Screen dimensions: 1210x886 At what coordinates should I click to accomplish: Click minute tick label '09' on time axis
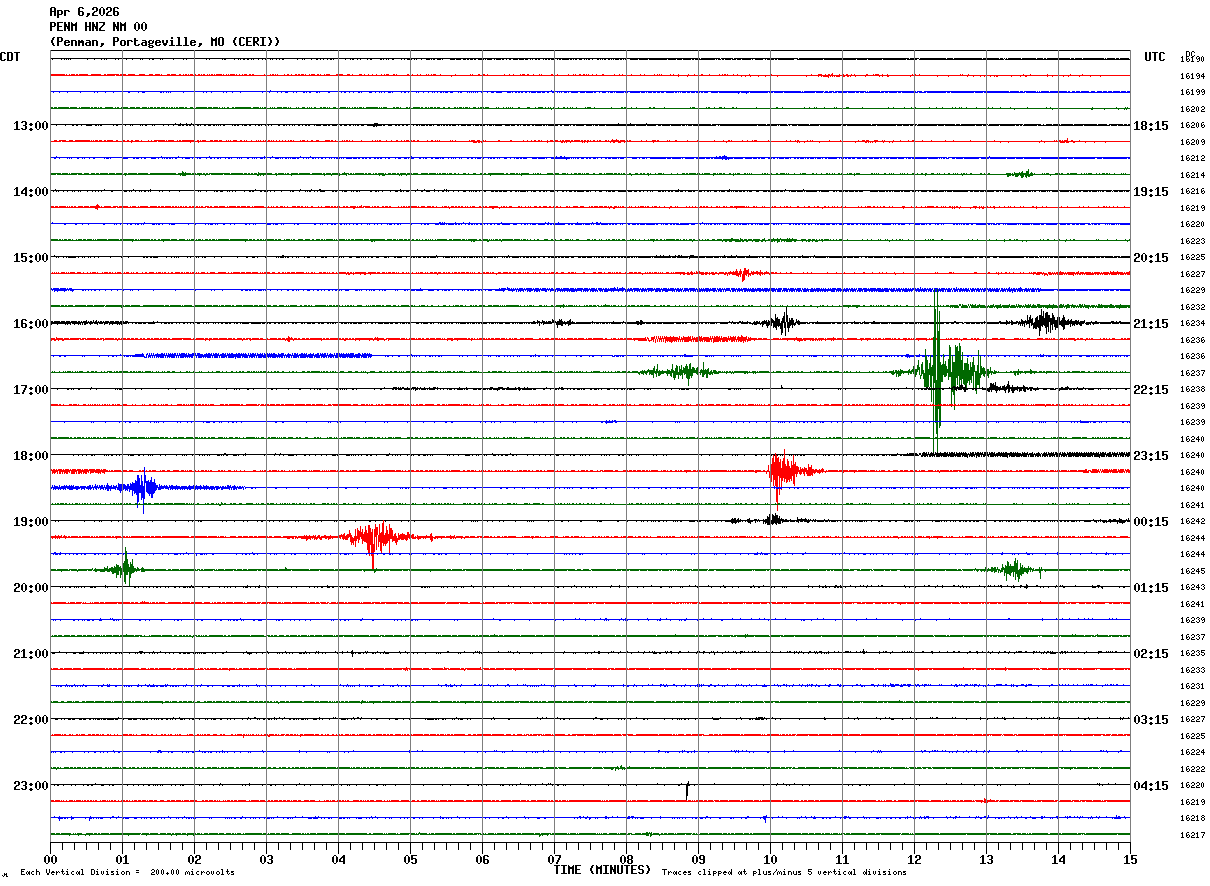[x=698, y=859]
